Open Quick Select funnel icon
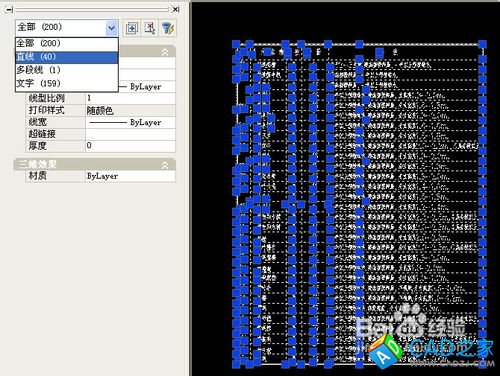This screenshot has height=376, width=500. point(168,28)
